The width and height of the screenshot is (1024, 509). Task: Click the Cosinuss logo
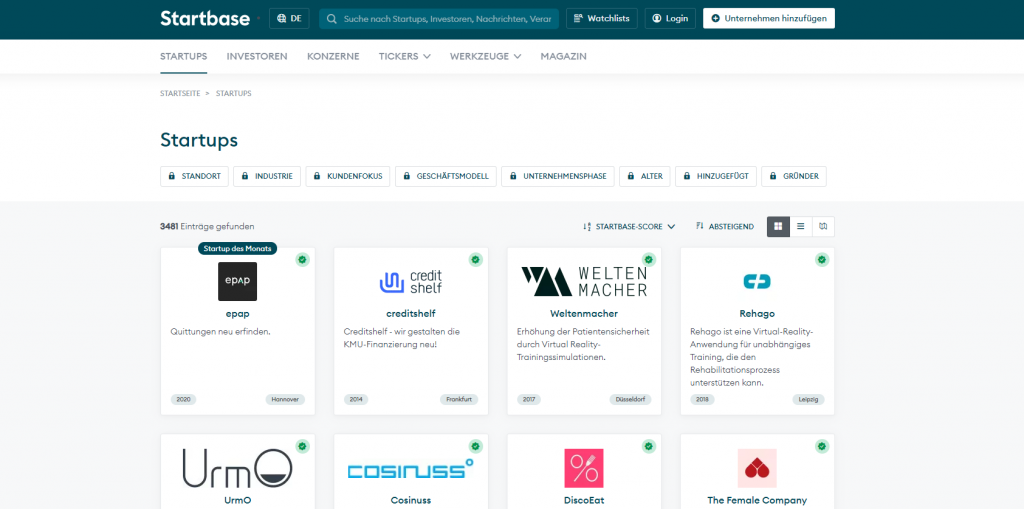click(x=411, y=469)
